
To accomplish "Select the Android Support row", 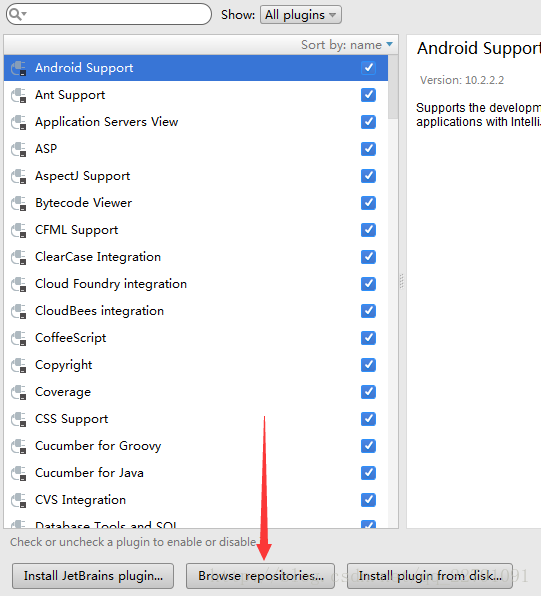I will 196,68.
